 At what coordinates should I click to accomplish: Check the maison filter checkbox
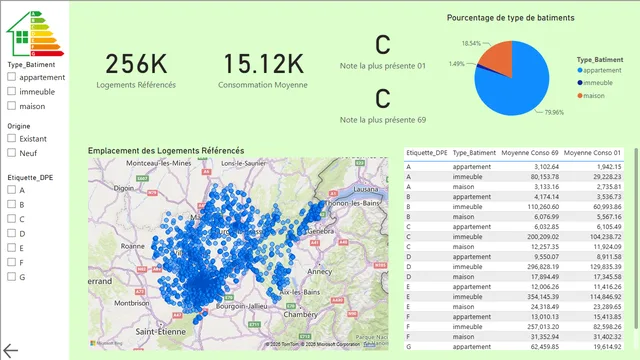(12, 106)
